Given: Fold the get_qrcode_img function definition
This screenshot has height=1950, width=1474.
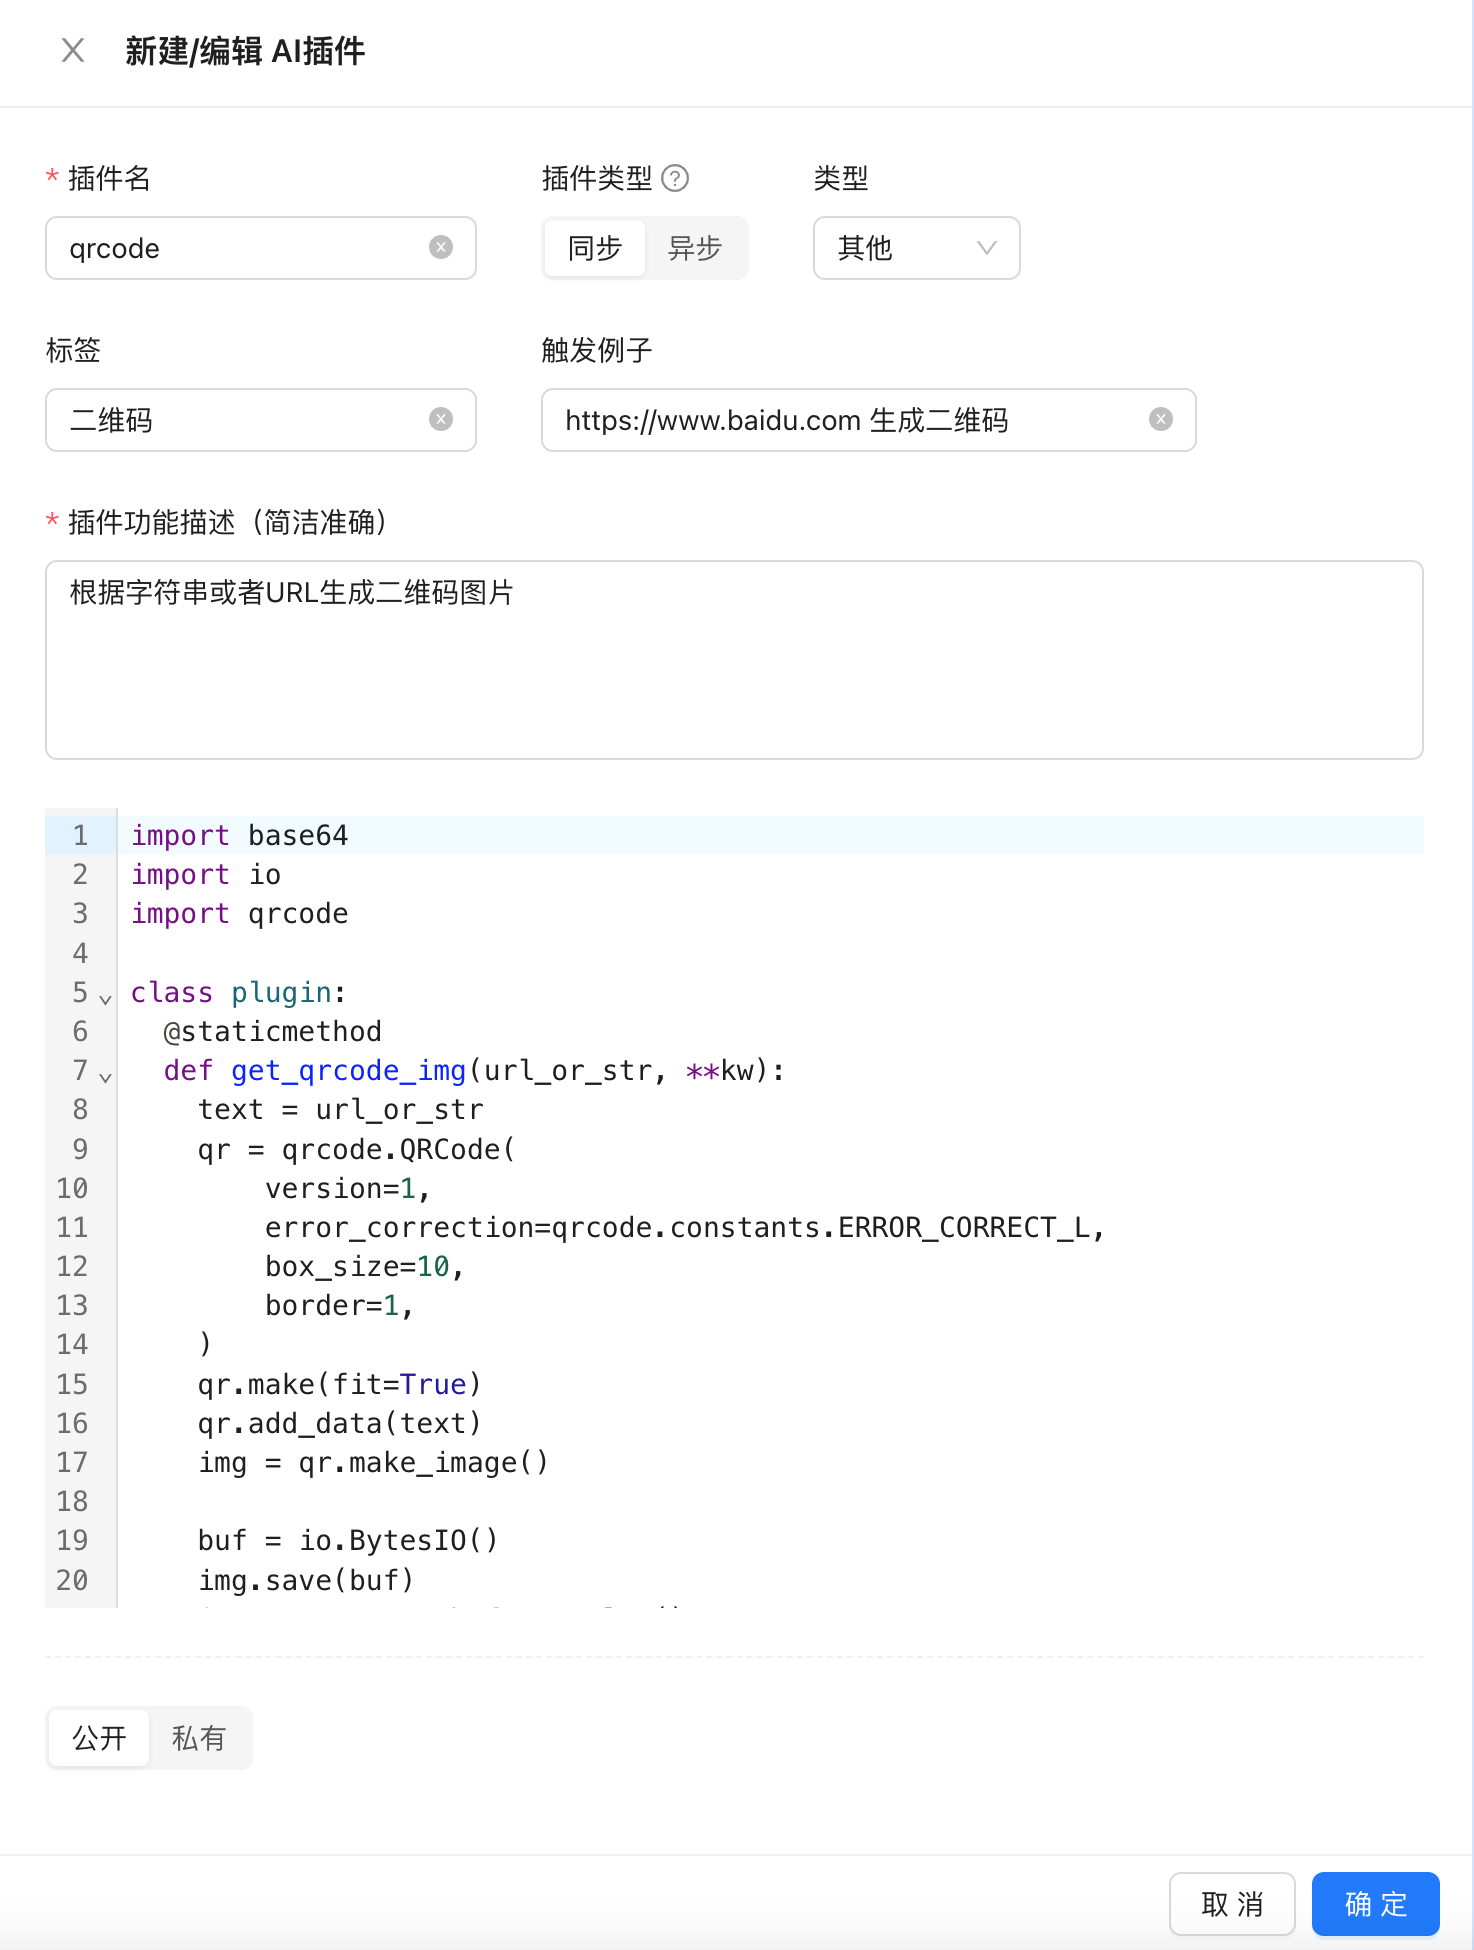Looking at the screenshot, I should tap(105, 1076).
